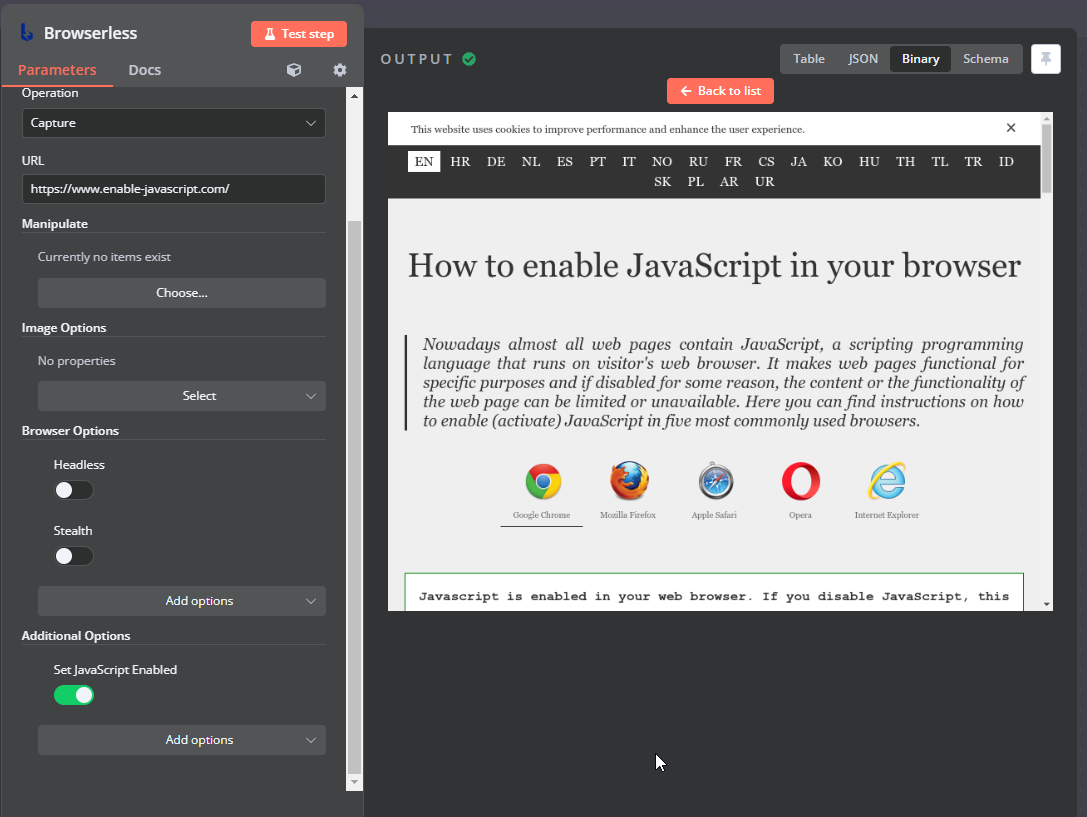The image size is (1087, 817).
Task: Turn on the Stealth switch
Action: tap(74, 556)
